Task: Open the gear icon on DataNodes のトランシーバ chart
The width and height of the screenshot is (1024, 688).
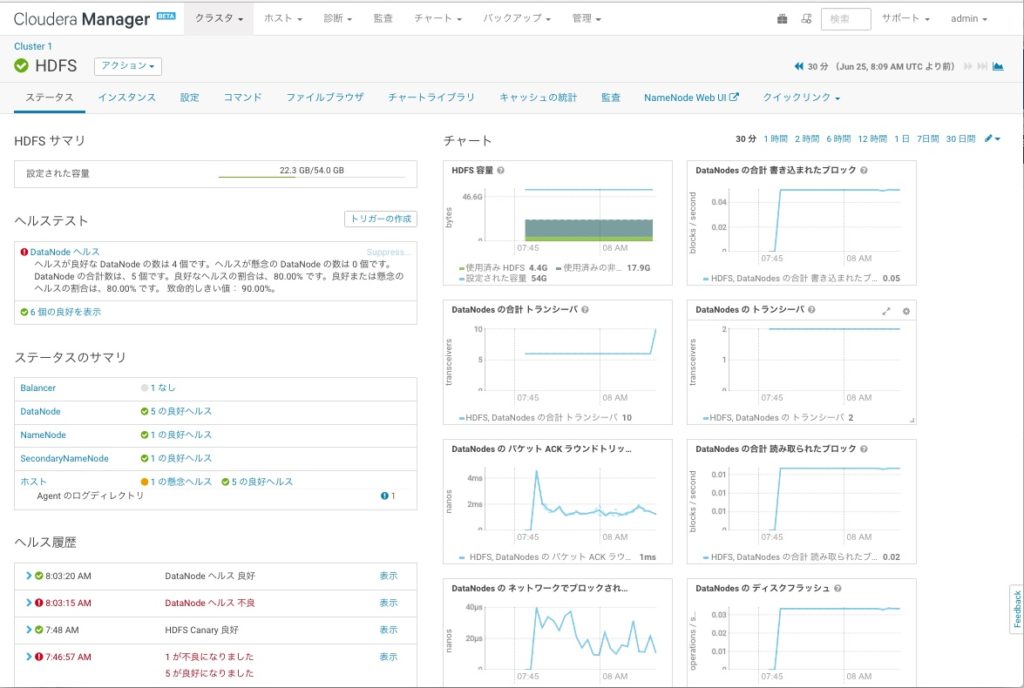Action: click(x=906, y=311)
